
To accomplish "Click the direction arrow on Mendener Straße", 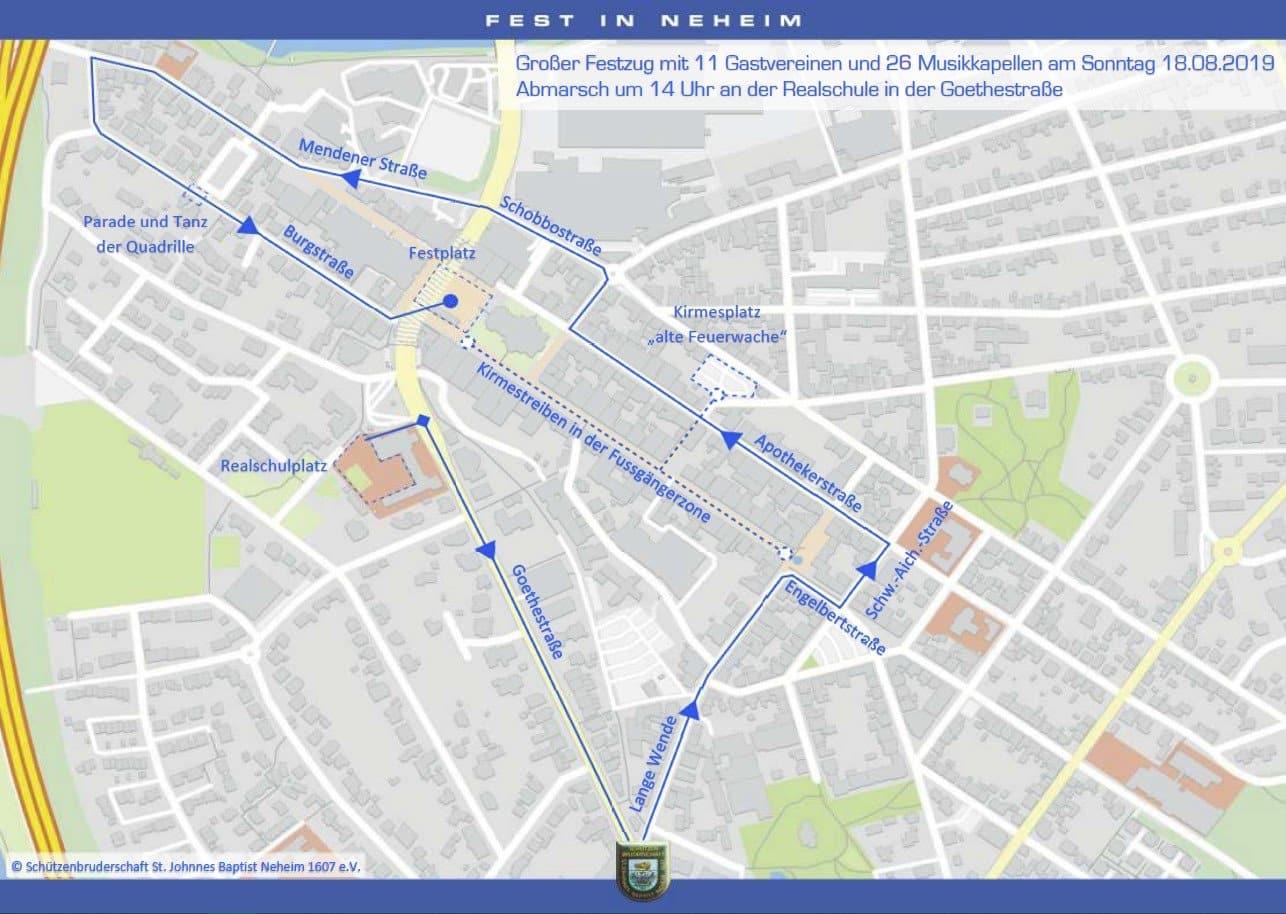I will coord(351,178).
